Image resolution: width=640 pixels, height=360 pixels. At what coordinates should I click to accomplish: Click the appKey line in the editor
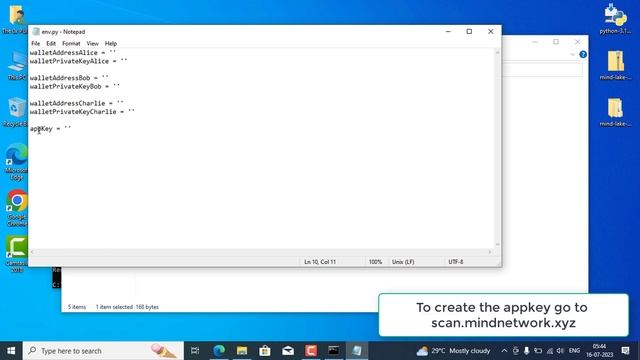(50, 129)
